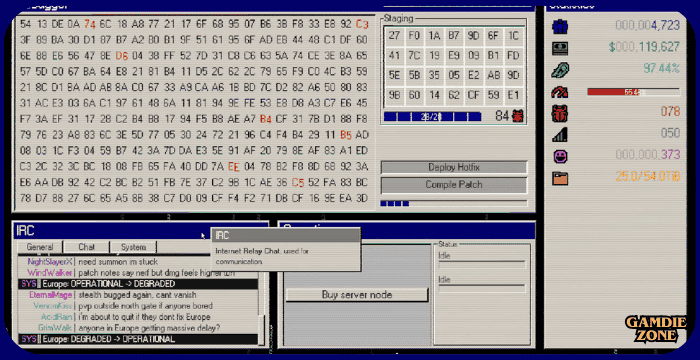Click NightSlayerX's need summon message
700x360 pixels.
click(x=118, y=262)
